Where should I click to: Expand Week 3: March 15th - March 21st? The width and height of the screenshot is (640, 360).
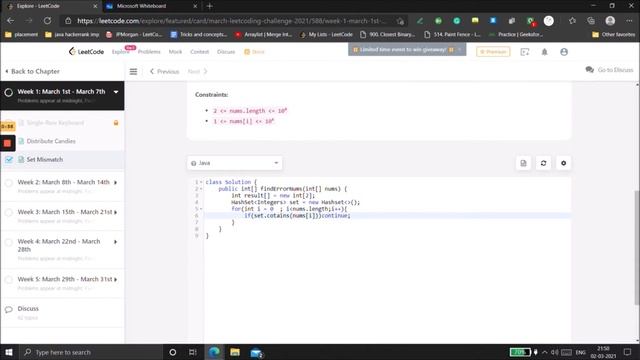click(x=116, y=212)
